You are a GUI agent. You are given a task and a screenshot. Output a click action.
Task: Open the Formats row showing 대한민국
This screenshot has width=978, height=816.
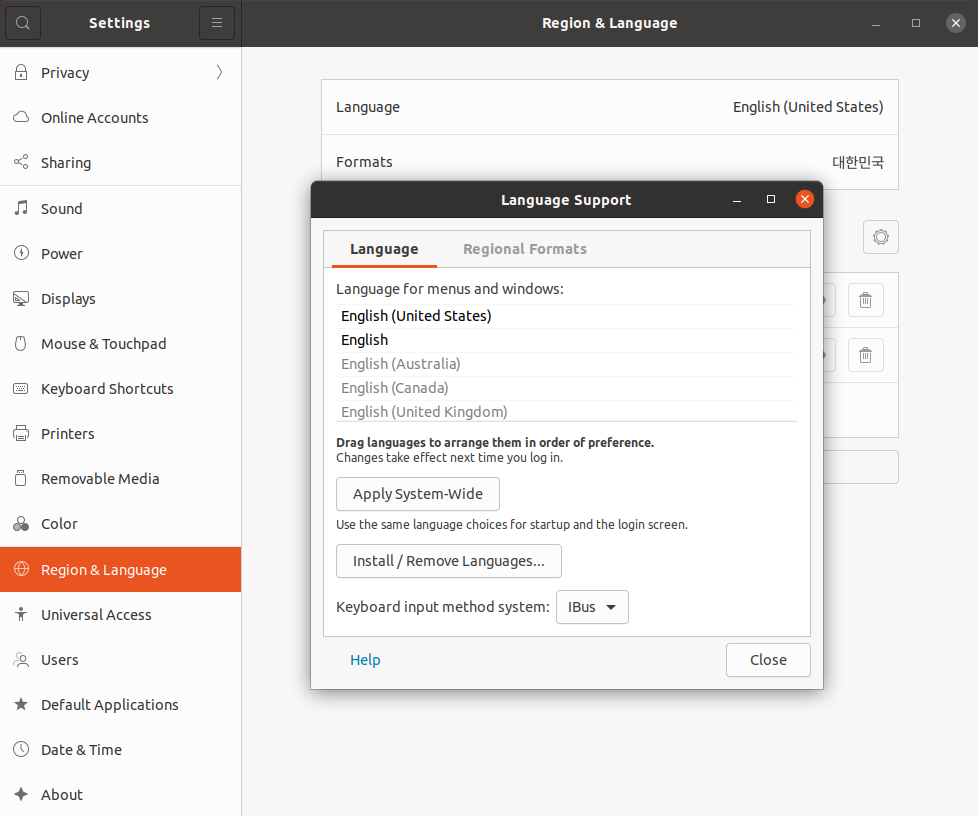click(609, 162)
